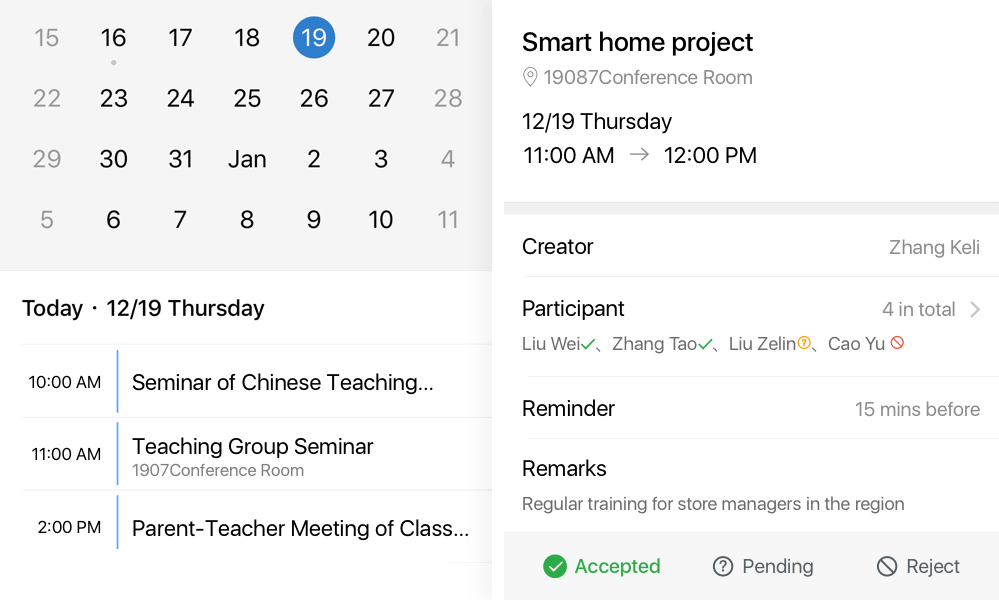Click pending question icon beside Liu Zelin
Screen dimensions: 999x600
click(x=804, y=344)
